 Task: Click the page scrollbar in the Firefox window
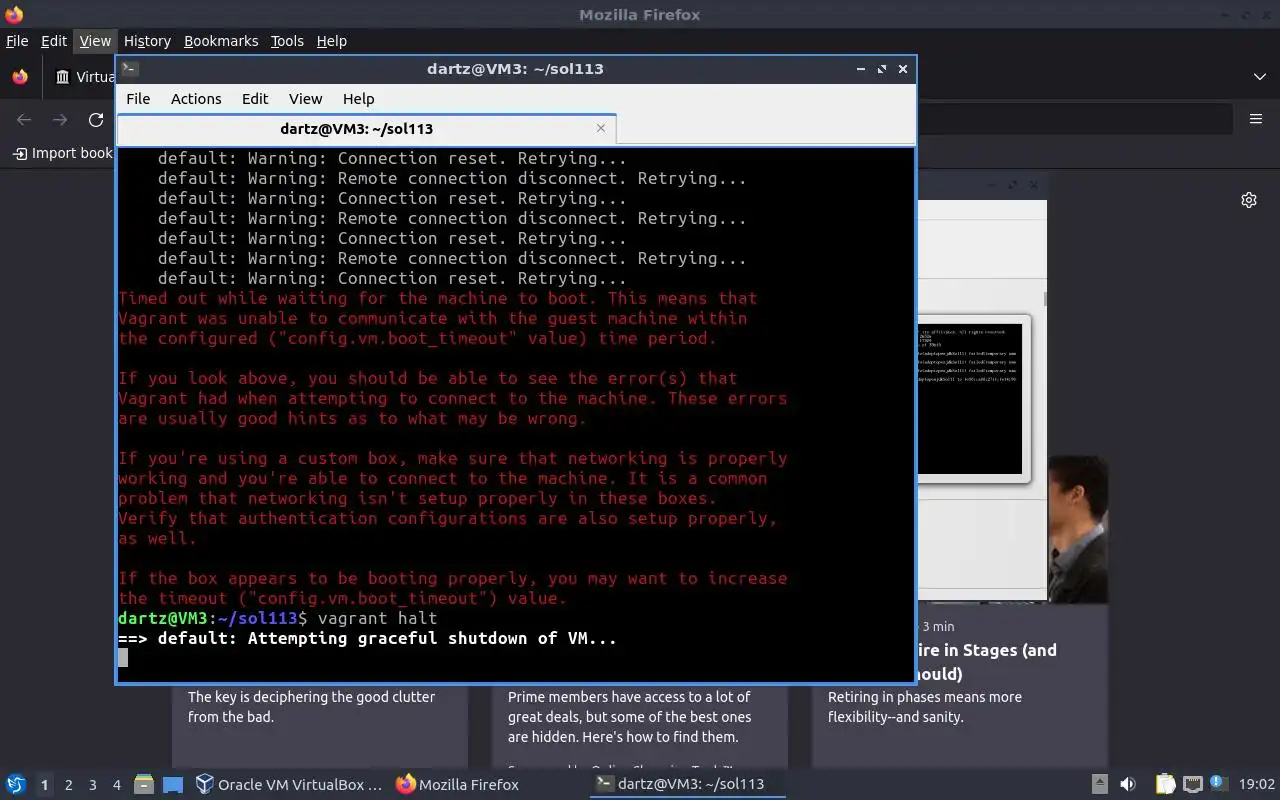(1045, 298)
